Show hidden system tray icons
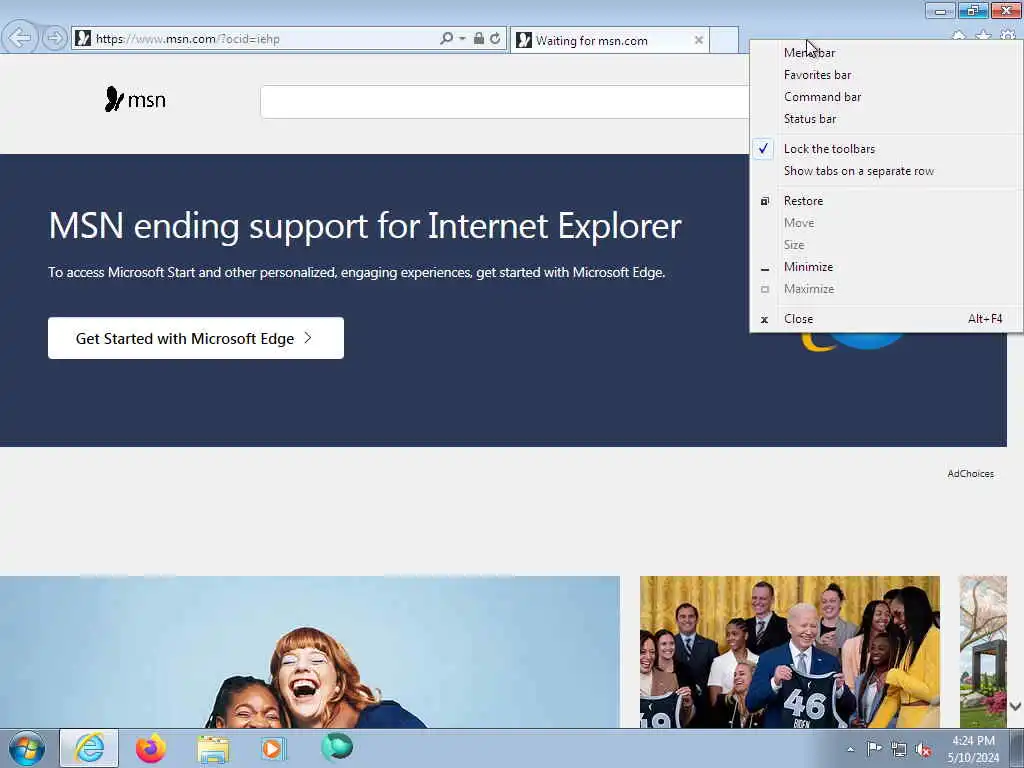The height and width of the screenshot is (768, 1024). pos(850,749)
